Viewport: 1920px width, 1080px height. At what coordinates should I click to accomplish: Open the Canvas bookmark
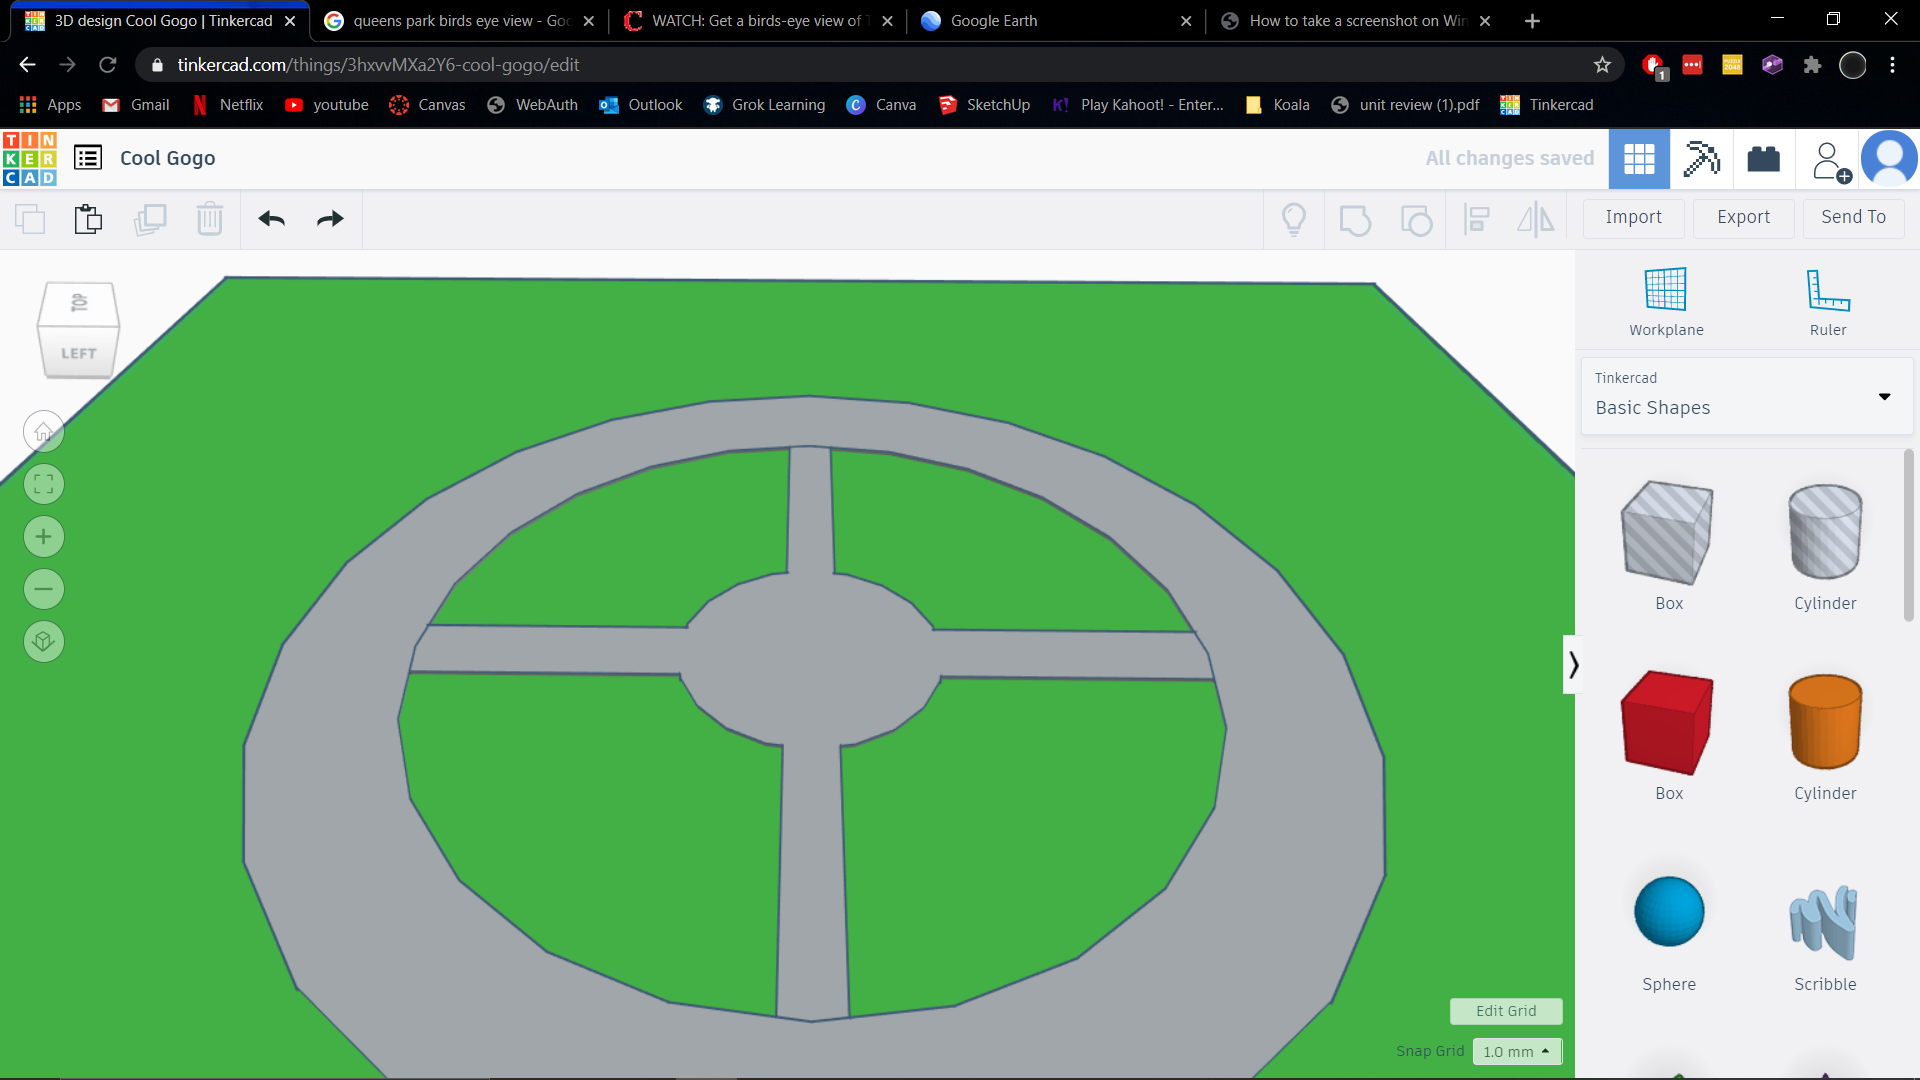(x=427, y=105)
